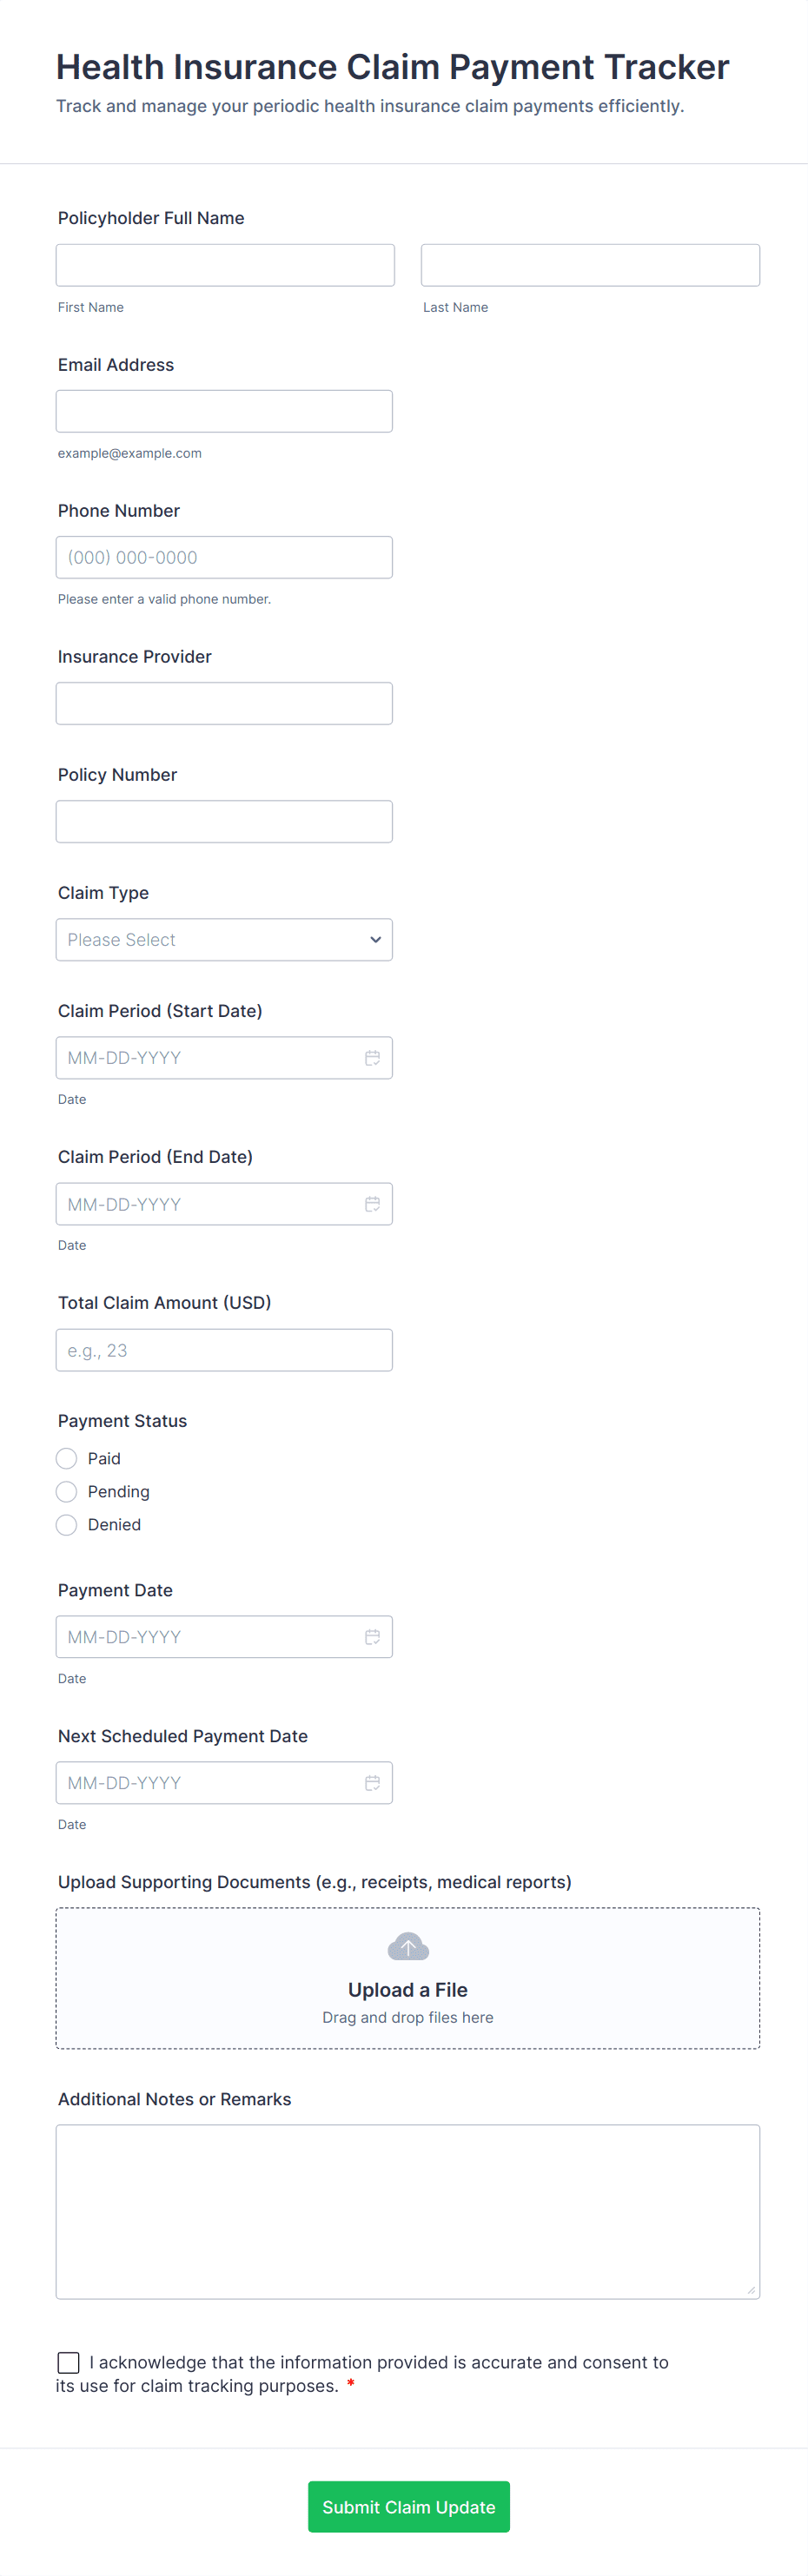The image size is (808, 2576).
Task: Open calendar icon for Claim Period Start Date
Action: (372, 1058)
